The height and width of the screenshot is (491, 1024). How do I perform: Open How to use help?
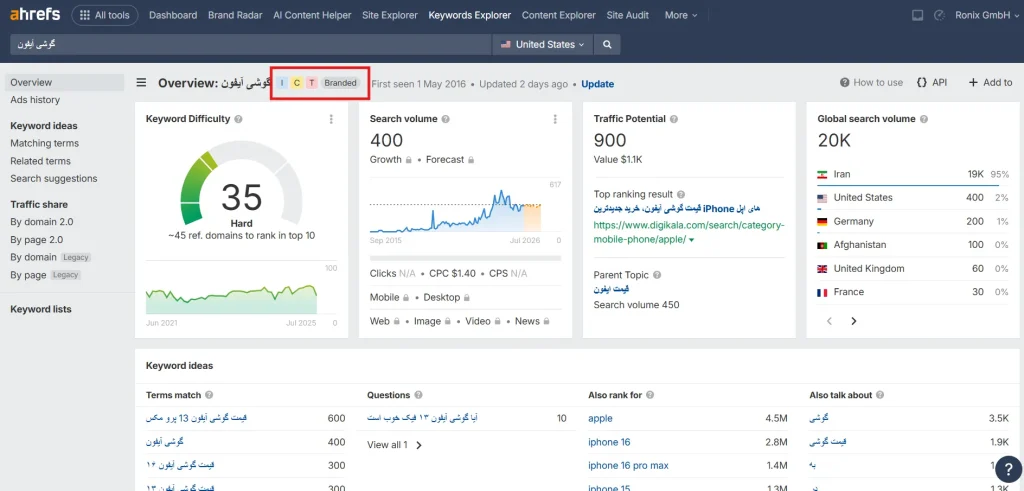click(x=871, y=82)
